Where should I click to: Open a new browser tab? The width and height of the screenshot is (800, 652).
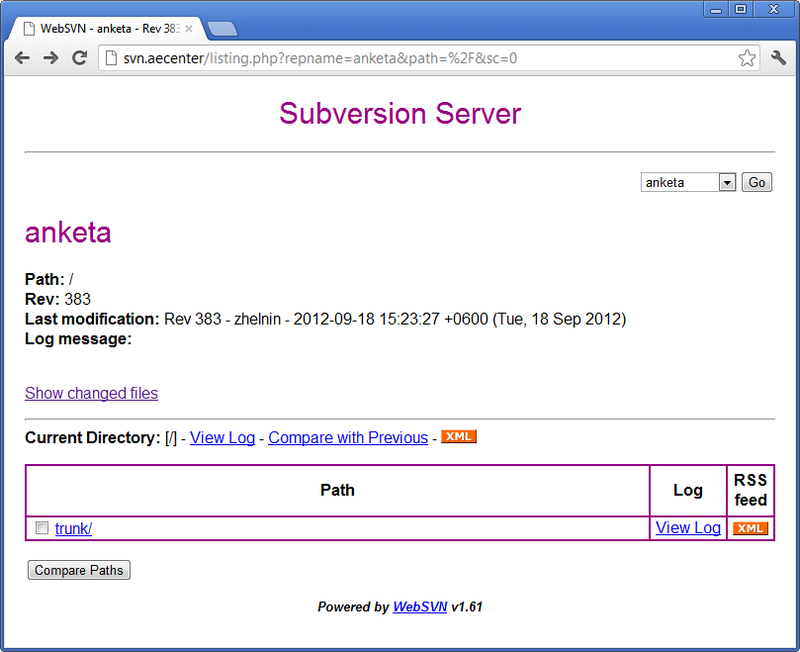tap(222, 28)
